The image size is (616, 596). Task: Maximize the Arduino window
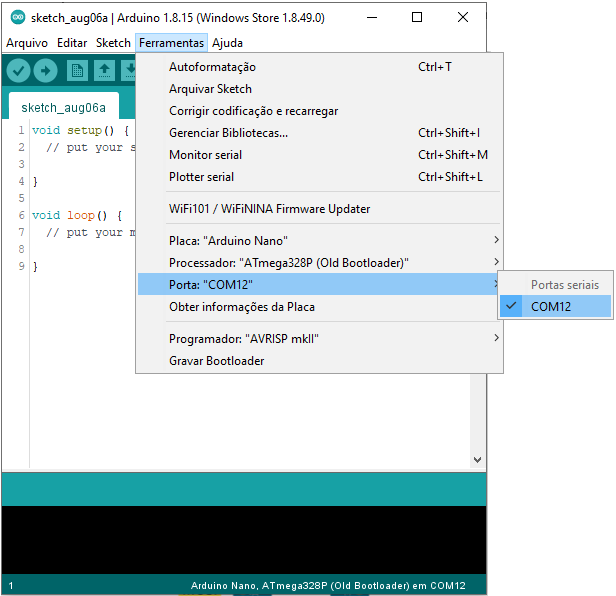[x=417, y=17]
